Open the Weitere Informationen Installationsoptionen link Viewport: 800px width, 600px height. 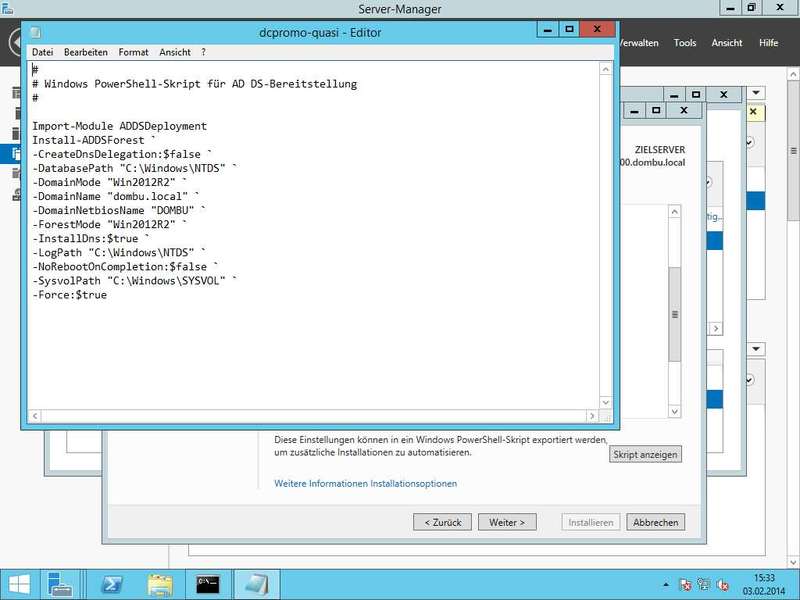[x=365, y=483]
